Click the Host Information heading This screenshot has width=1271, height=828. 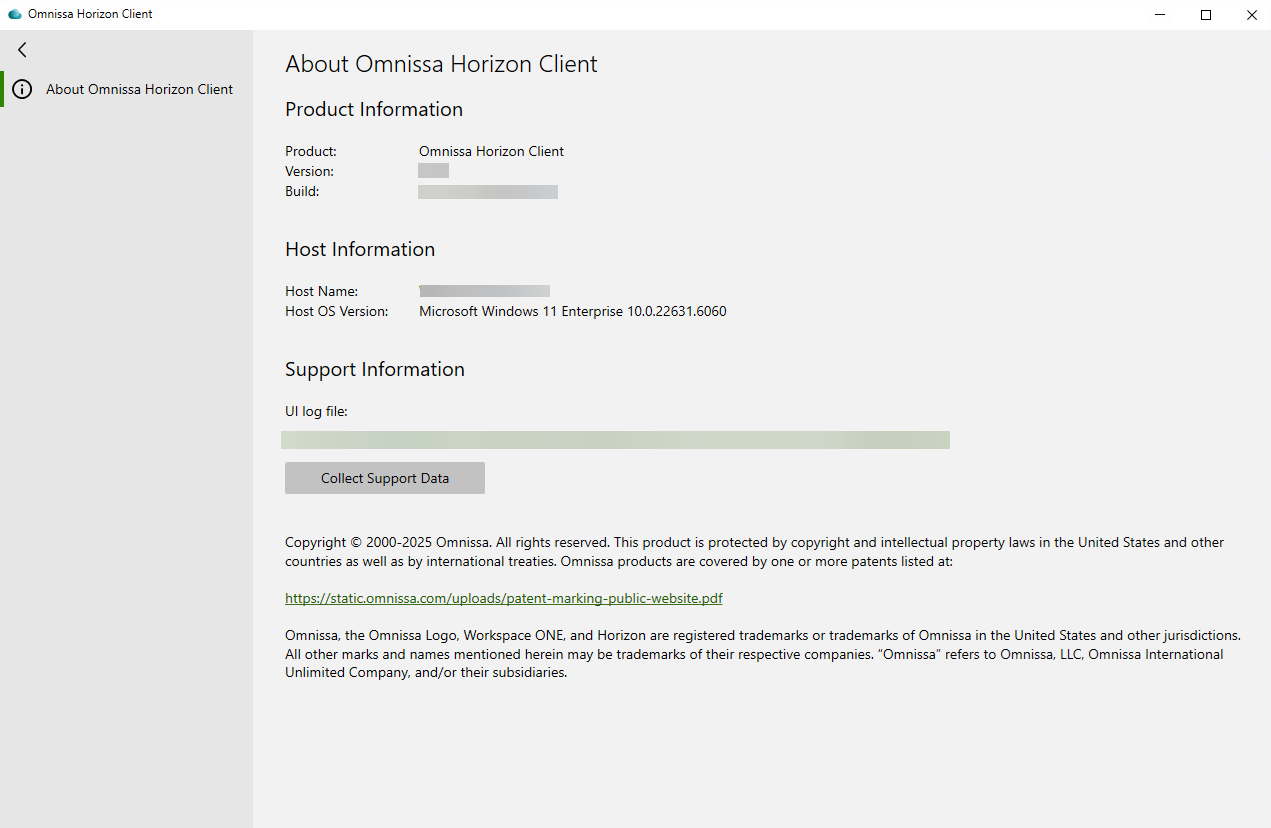360,249
